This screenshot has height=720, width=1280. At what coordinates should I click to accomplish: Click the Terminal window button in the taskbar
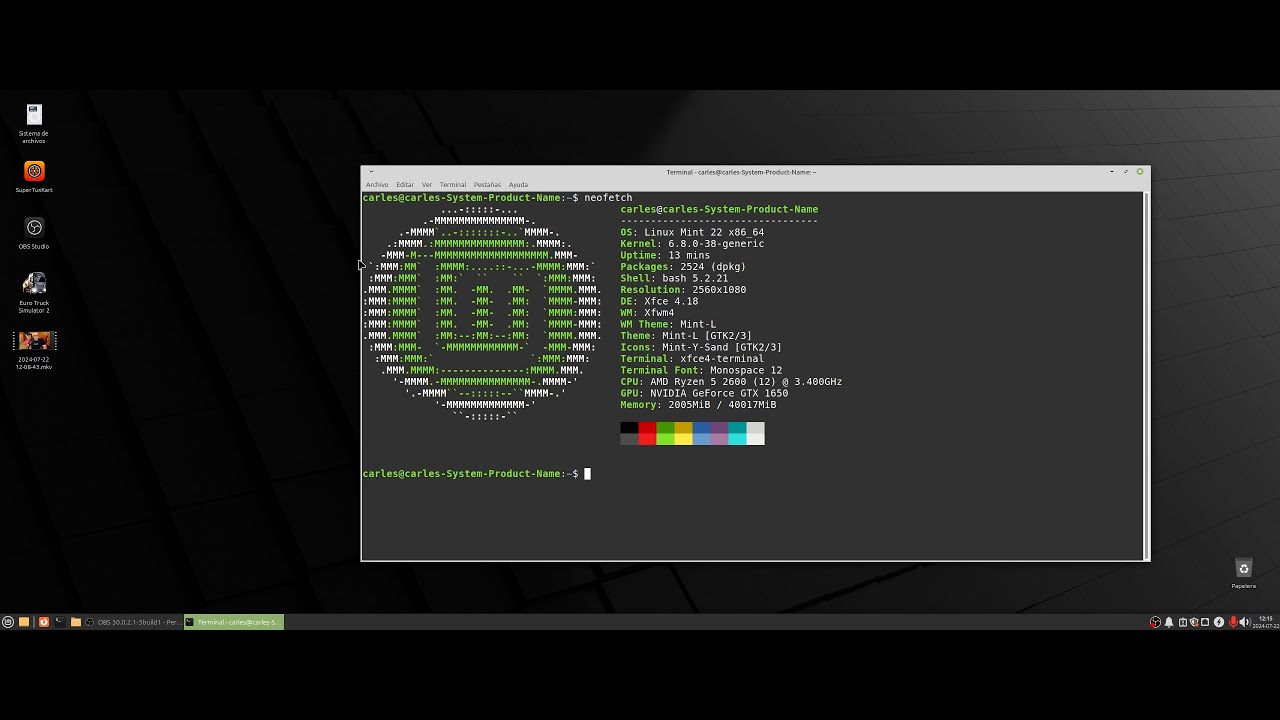pos(234,622)
